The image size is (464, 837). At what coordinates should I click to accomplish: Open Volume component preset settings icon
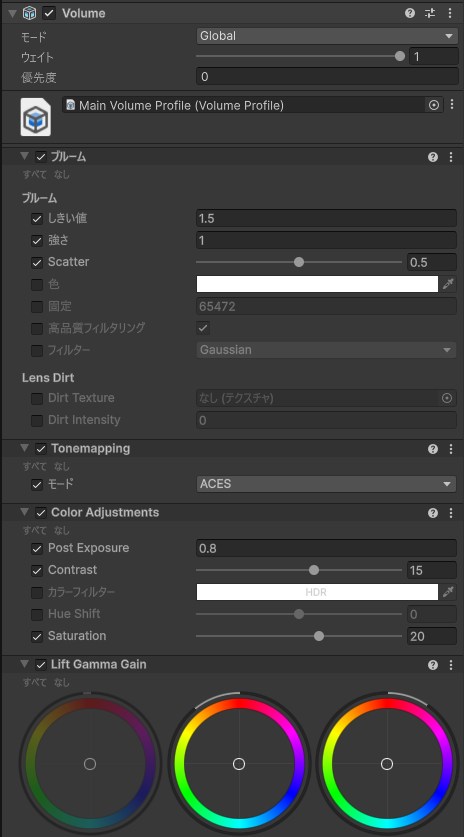[x=430, y=13]
